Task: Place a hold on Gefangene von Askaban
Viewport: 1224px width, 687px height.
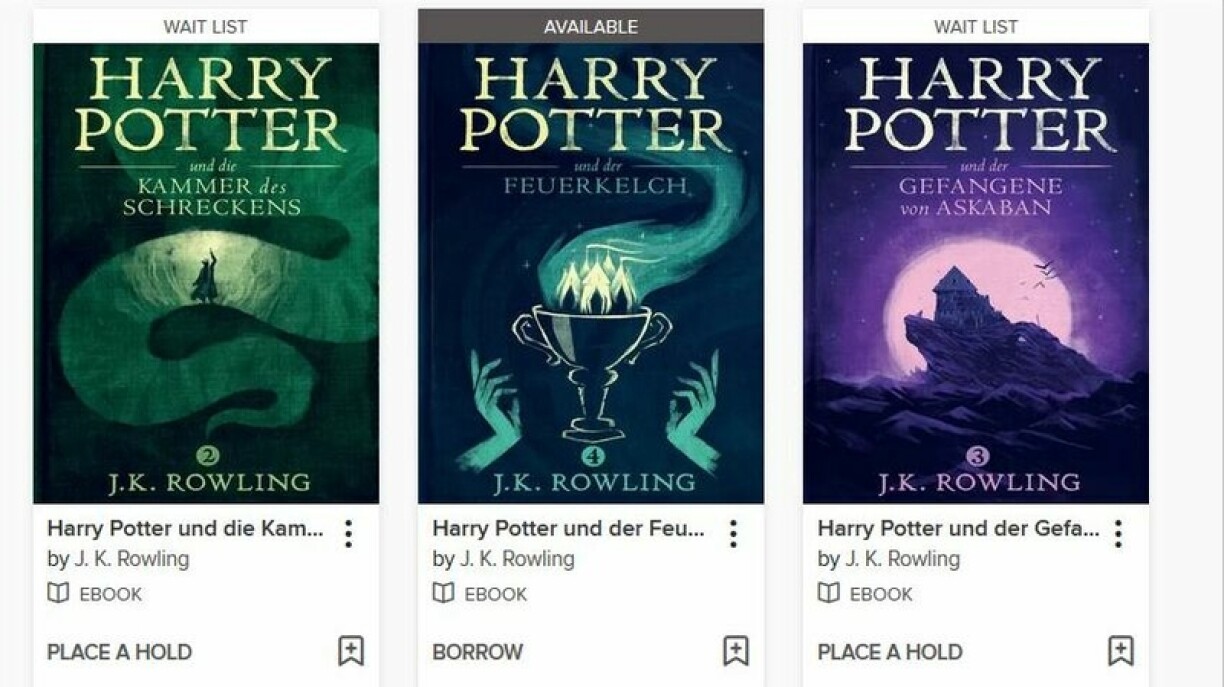Action: 890,652
